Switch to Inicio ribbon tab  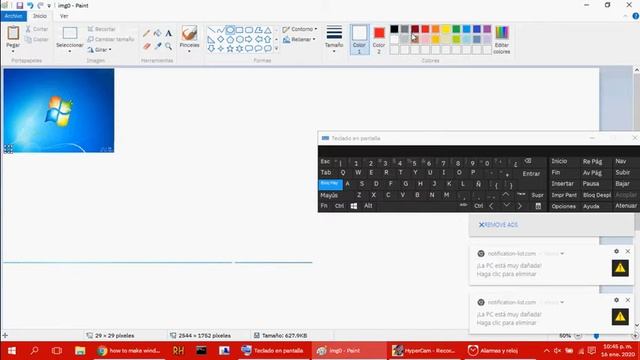40,16
